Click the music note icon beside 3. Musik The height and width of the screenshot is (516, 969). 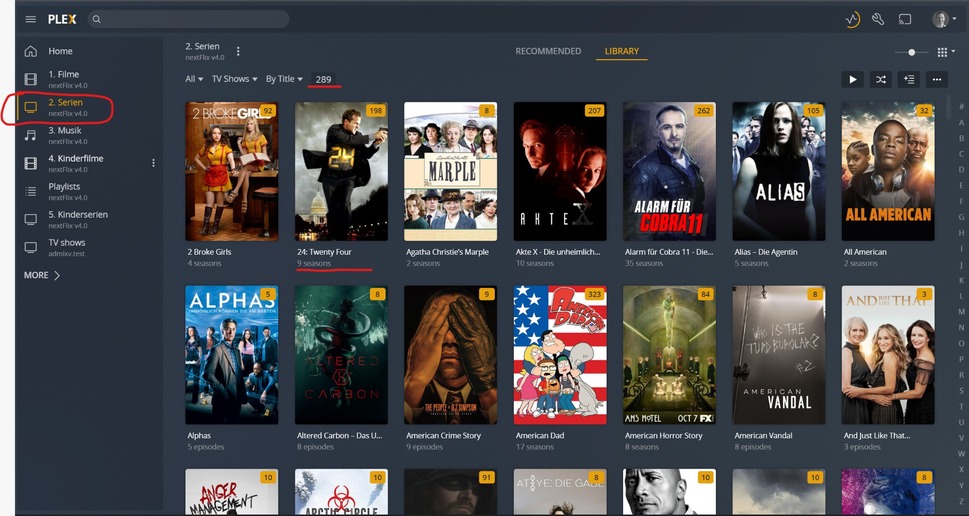(30, 135)
